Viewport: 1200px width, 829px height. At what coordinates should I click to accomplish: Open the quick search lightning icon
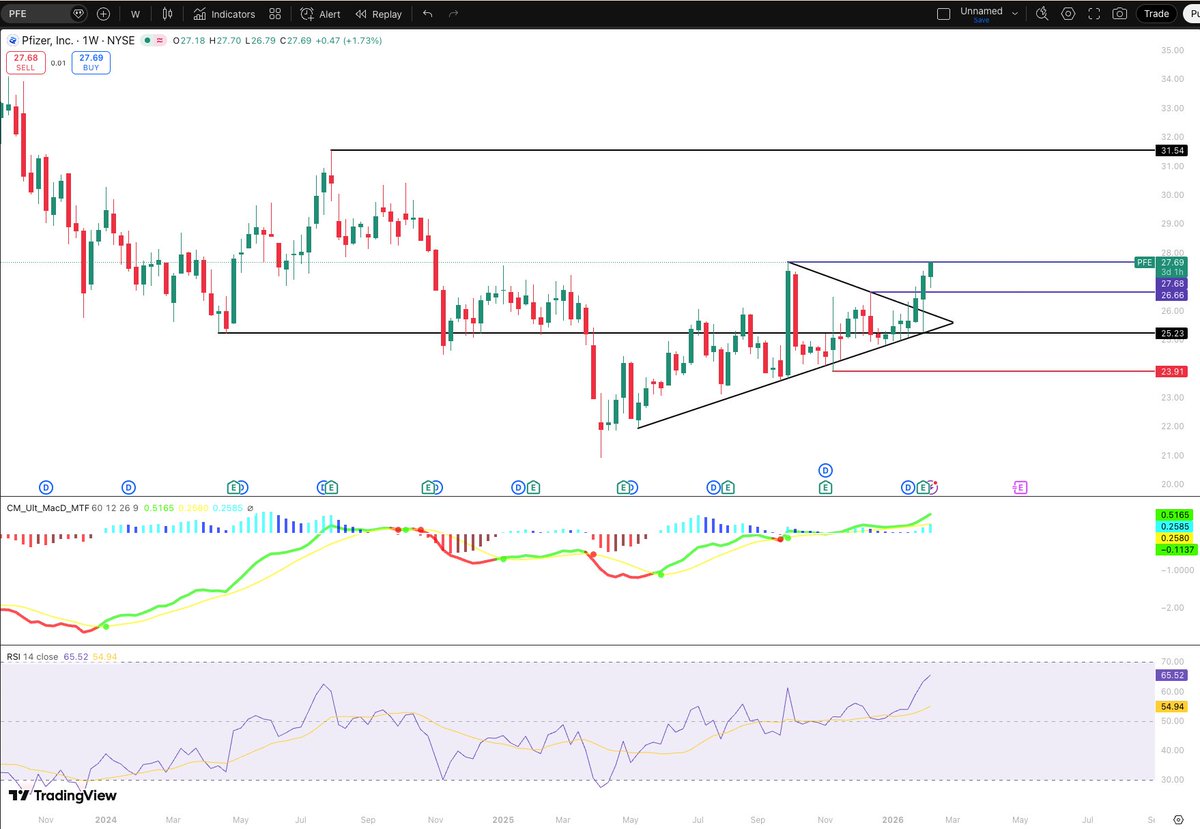1043,14
